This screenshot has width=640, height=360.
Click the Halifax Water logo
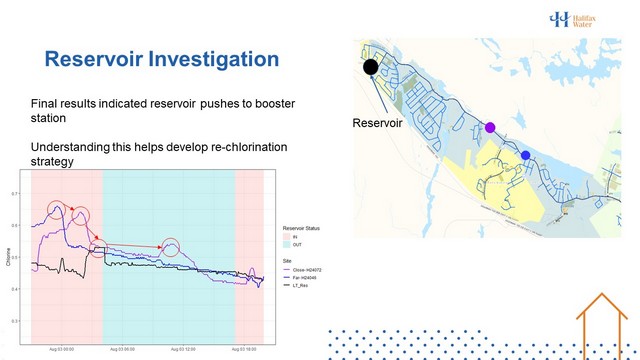(x=572, y=19)
